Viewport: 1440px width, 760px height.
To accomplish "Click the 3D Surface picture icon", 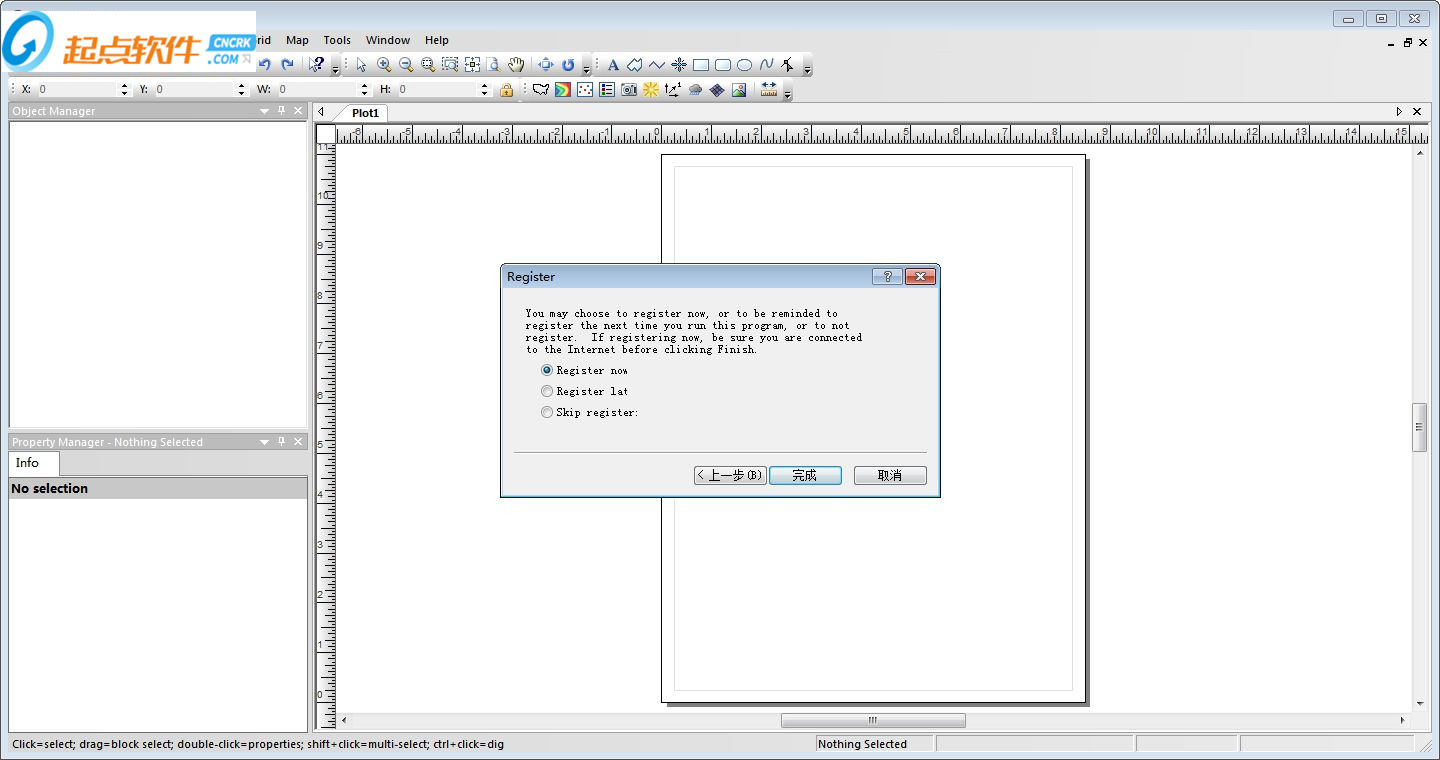I will coord(739,90).
